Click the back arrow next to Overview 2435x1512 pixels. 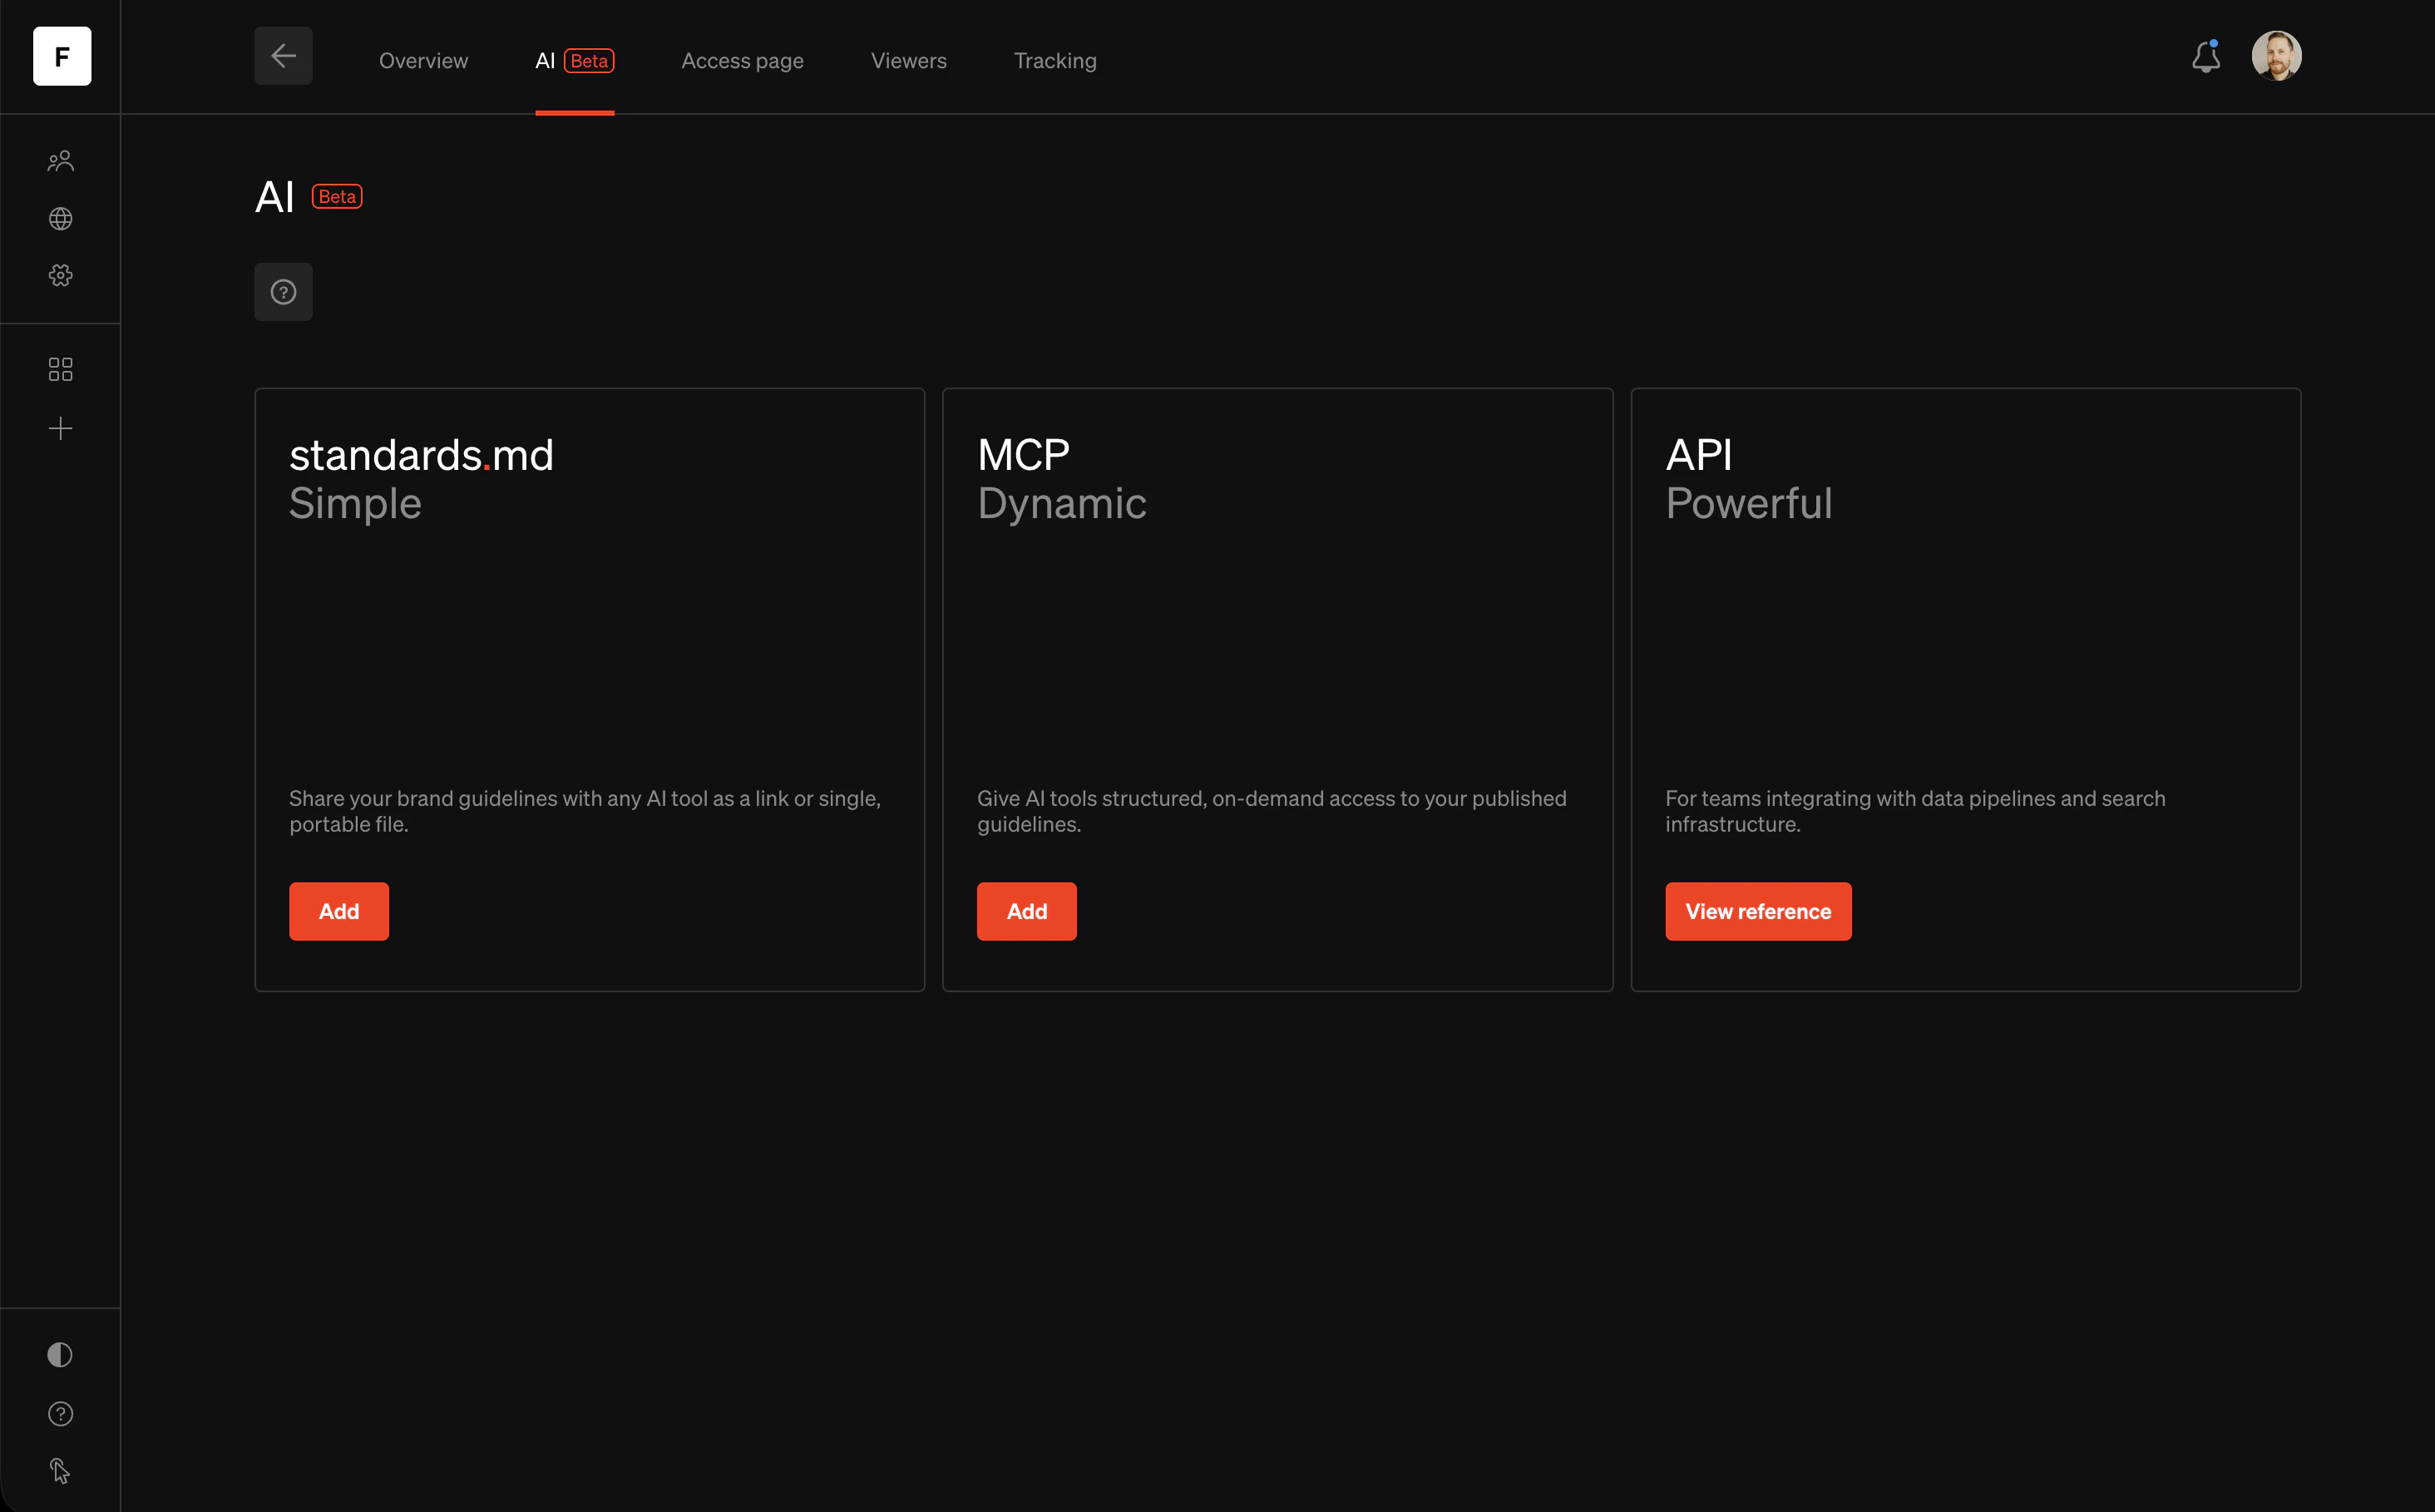pyautogui.click(x=283, y=56)
